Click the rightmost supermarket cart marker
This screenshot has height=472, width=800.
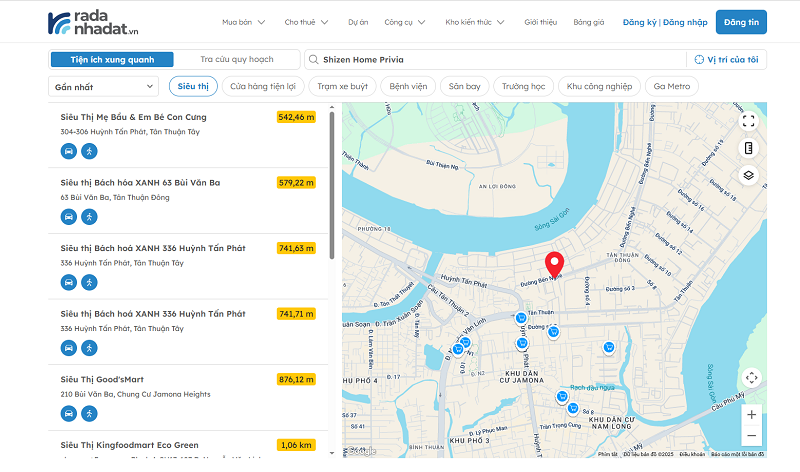tap(609, 348)
